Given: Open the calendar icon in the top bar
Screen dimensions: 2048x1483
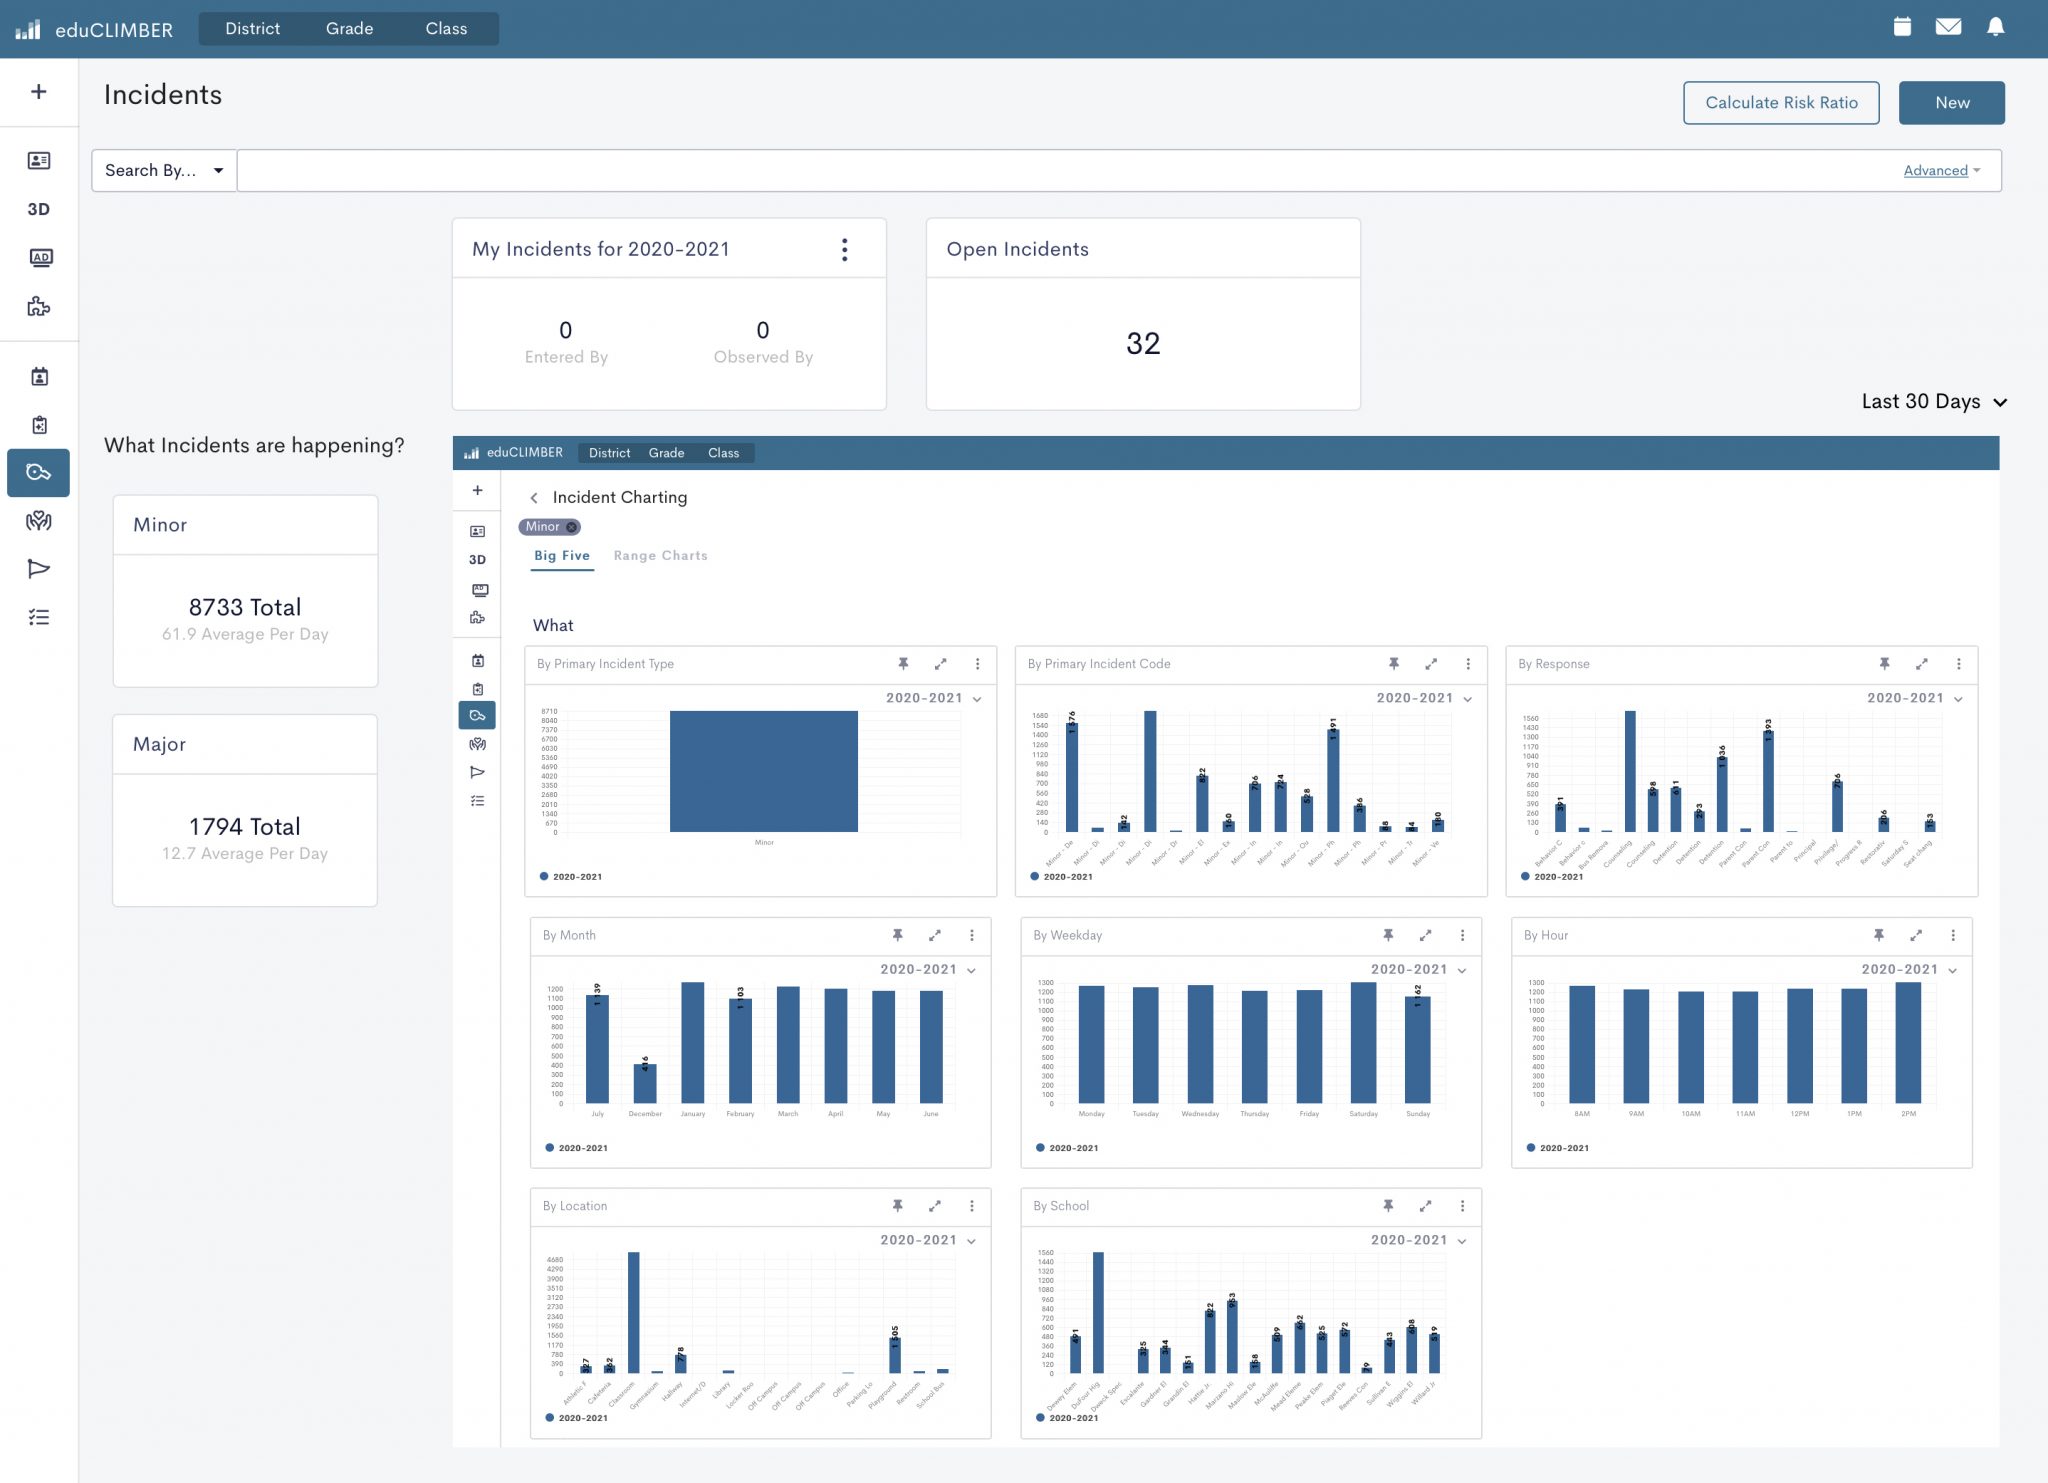Looking at the screenshot, I should point(1903,26).
